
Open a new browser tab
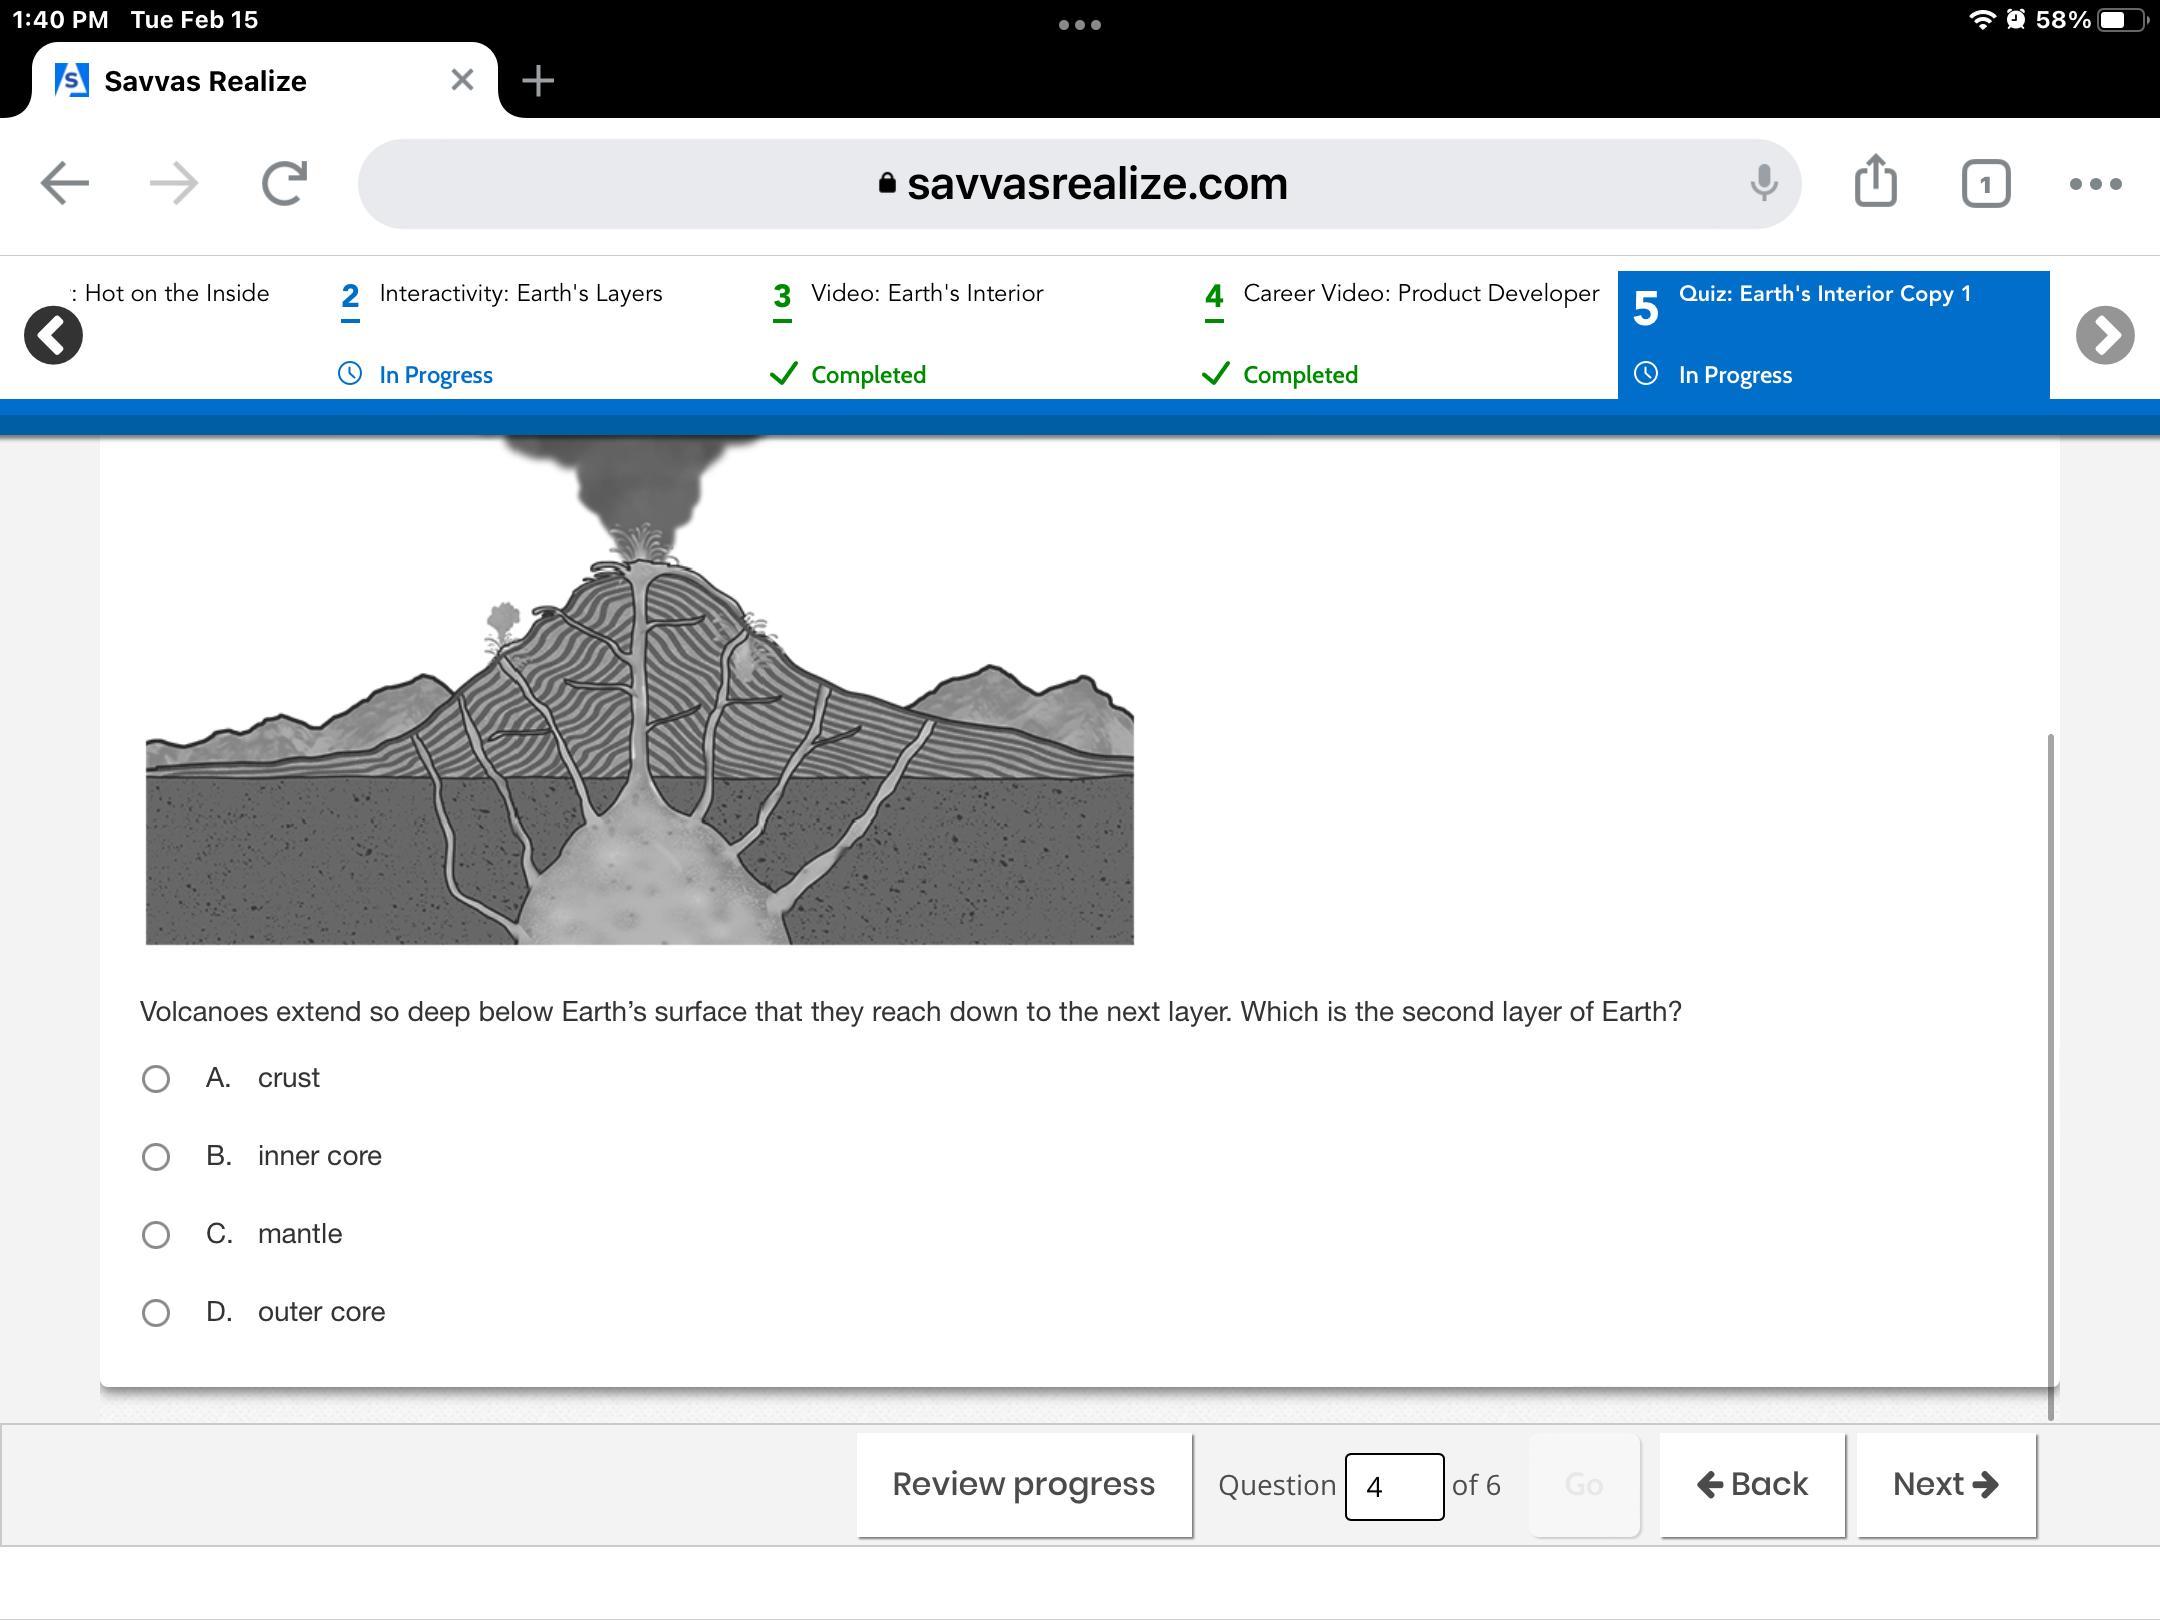(x=538, y=80)
